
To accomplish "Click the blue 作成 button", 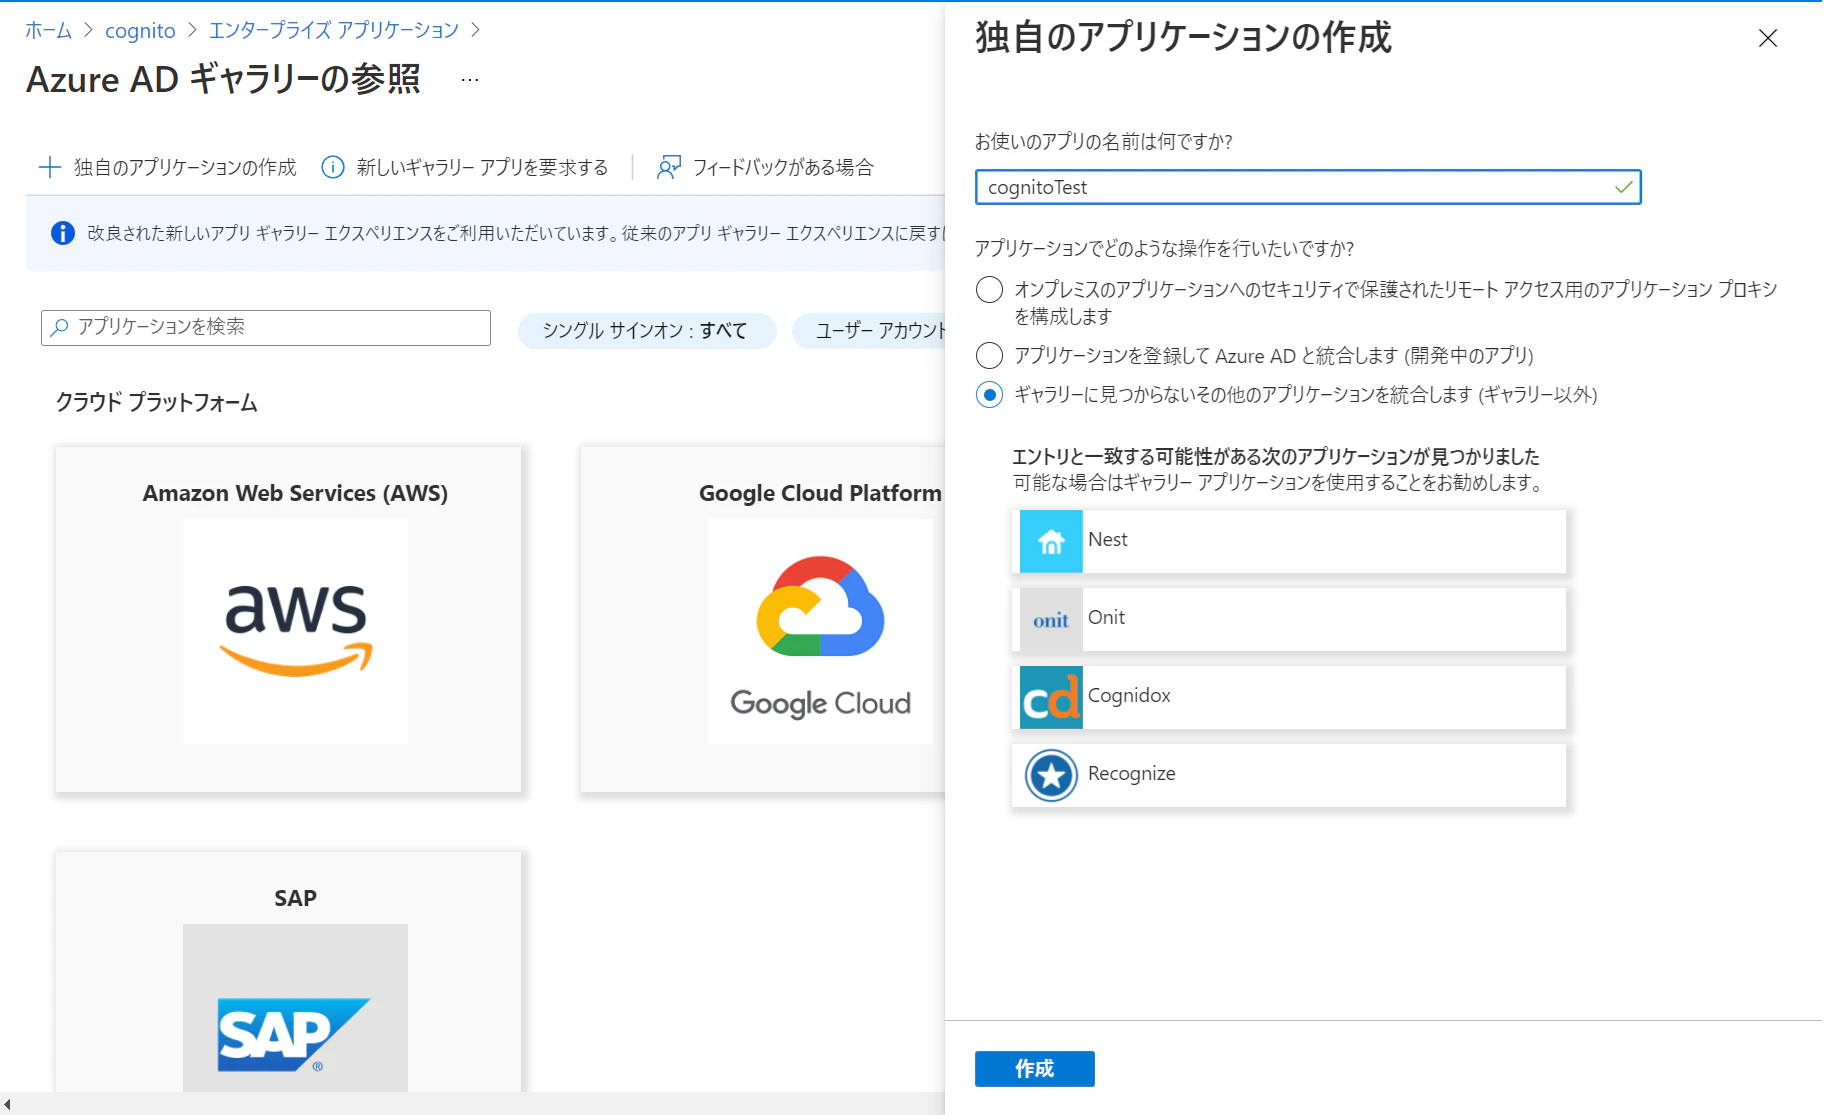I will [1034, 1069].
